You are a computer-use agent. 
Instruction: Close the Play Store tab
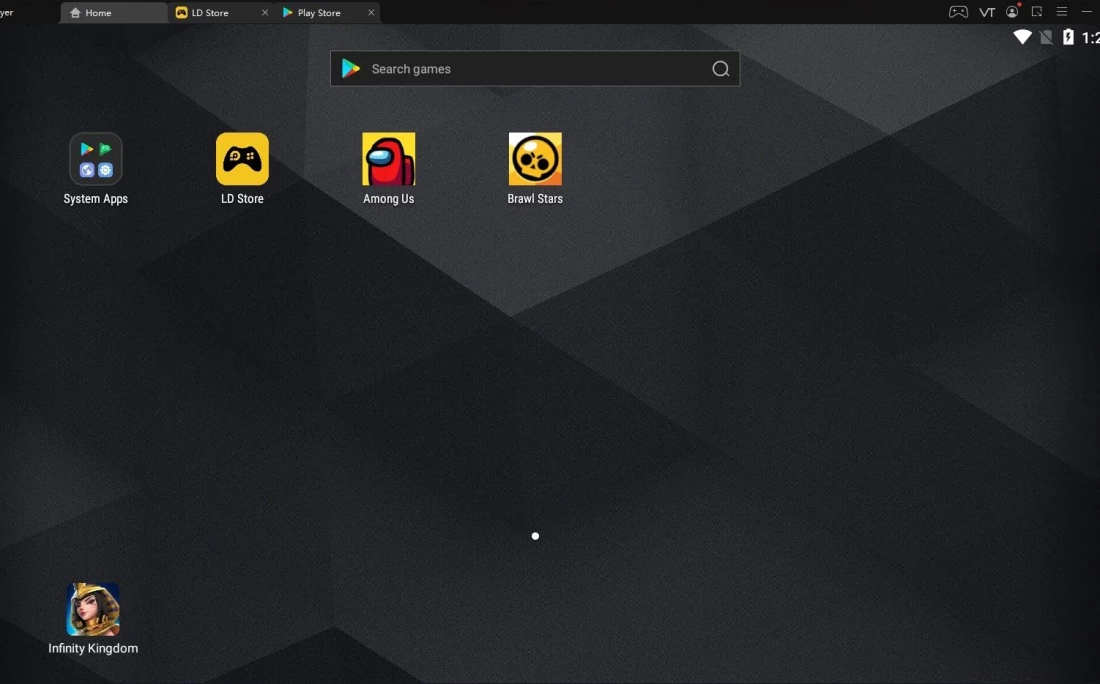372,13
